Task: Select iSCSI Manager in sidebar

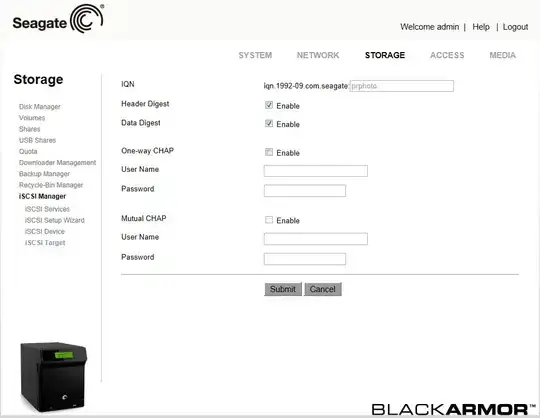Action: [42, 196]
